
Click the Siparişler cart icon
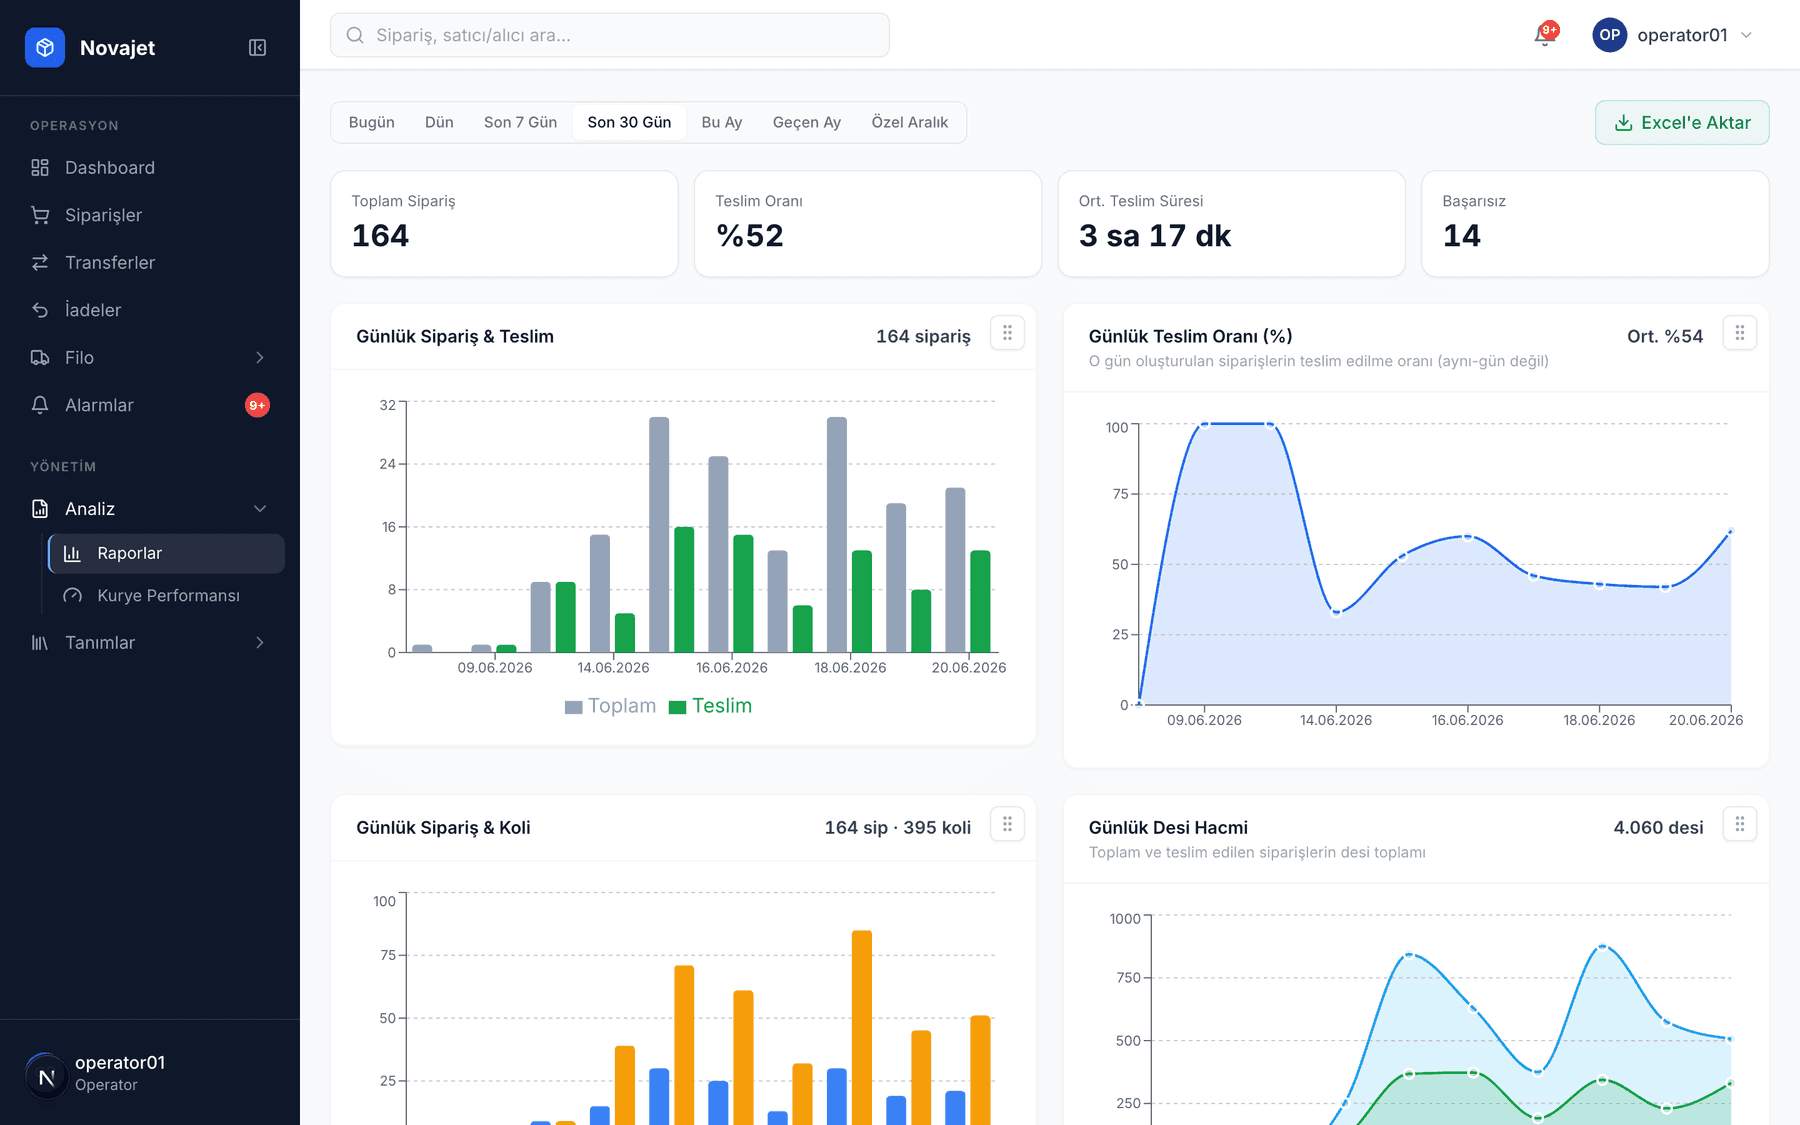click(x=40, y=215)
